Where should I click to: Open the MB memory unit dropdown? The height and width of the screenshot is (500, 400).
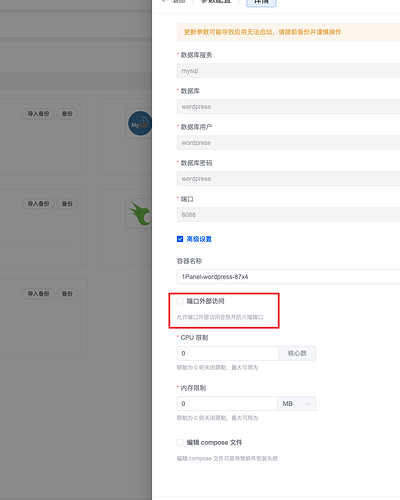click(x=296, y=404)
